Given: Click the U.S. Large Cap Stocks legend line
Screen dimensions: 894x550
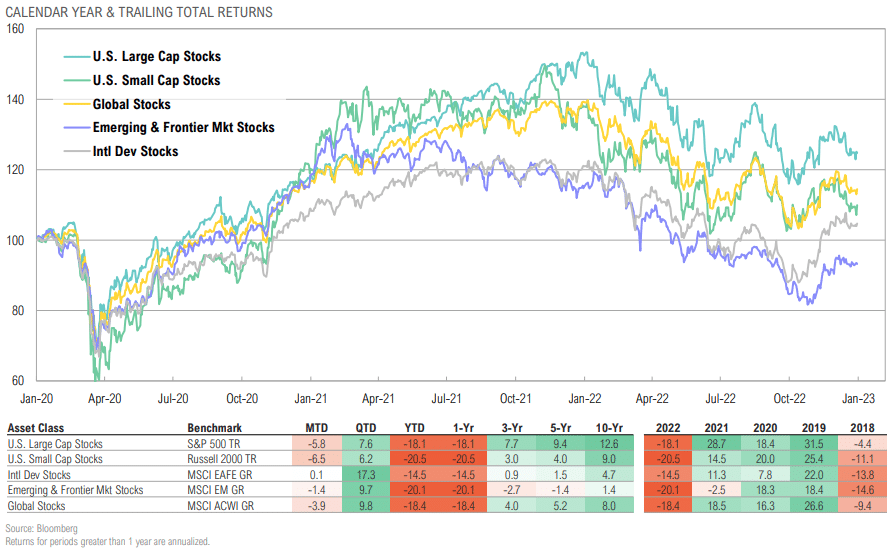Looking at the screenshot, I should click(x=77, y=56).
